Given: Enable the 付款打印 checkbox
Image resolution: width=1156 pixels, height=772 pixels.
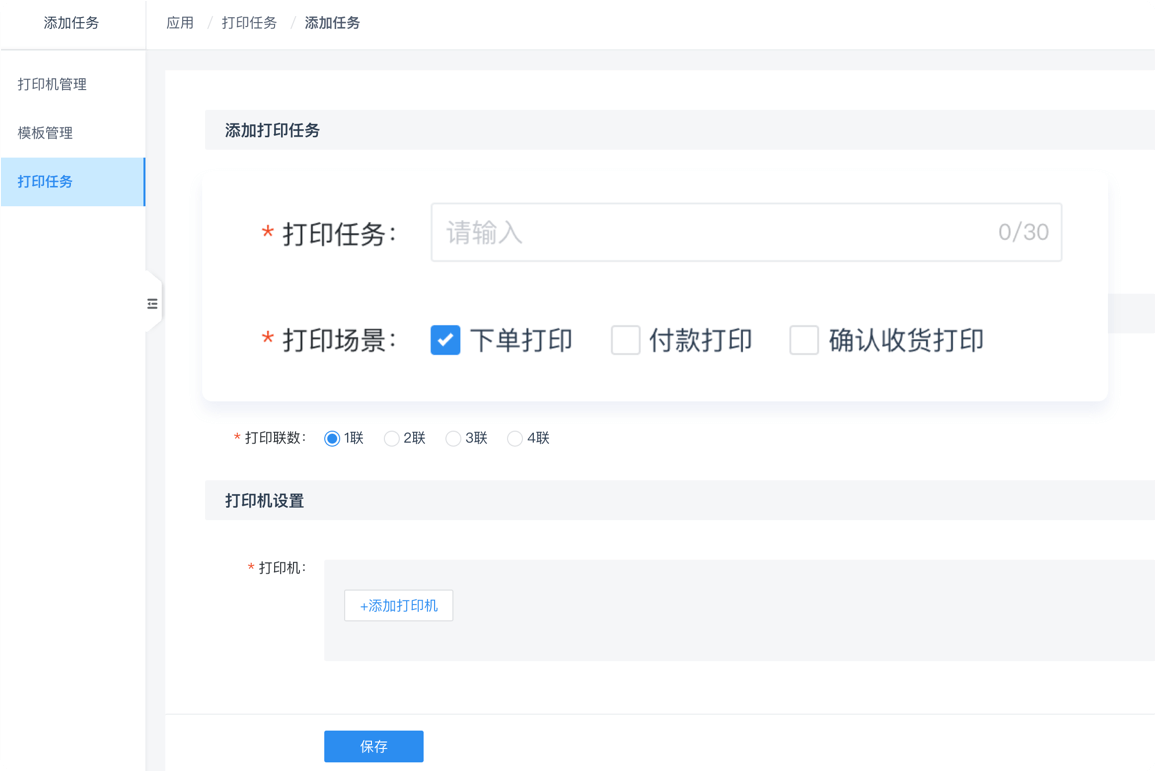Looking at the screenshot, I should click(626, 341).
